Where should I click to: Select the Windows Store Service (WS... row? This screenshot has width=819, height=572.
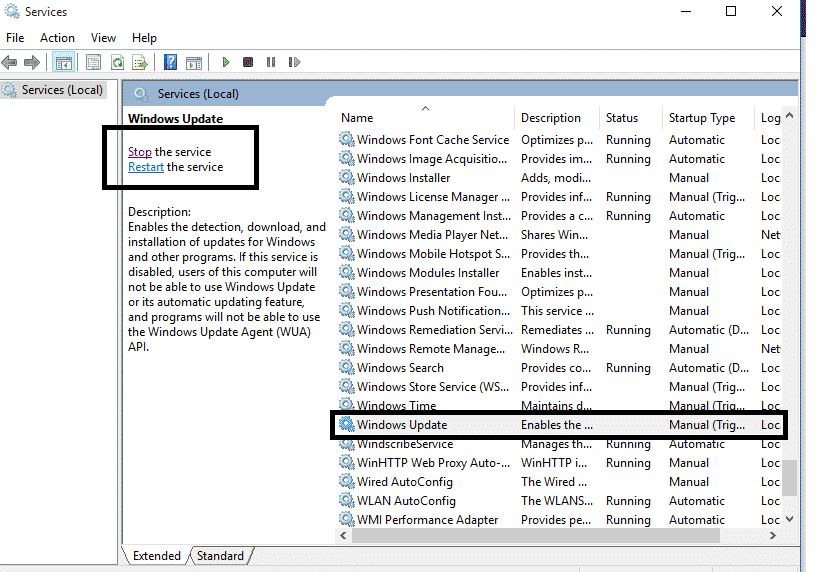point(559,387)
